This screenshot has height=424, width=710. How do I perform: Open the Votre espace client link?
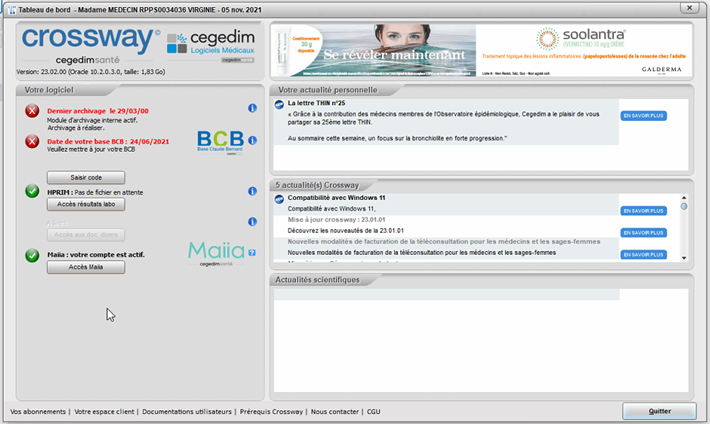pos(104,412)
